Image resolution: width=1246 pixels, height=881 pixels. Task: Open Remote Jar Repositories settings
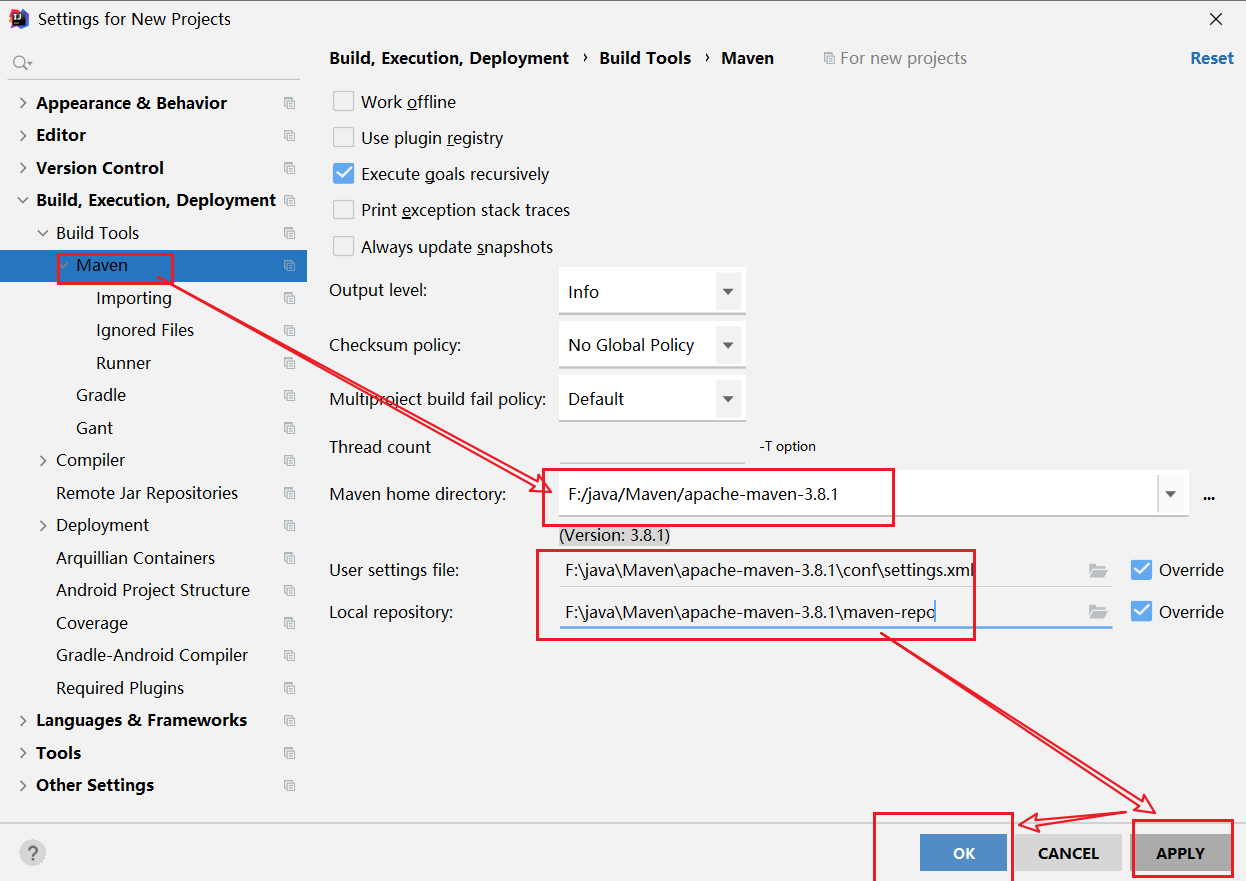coord(147,493)
